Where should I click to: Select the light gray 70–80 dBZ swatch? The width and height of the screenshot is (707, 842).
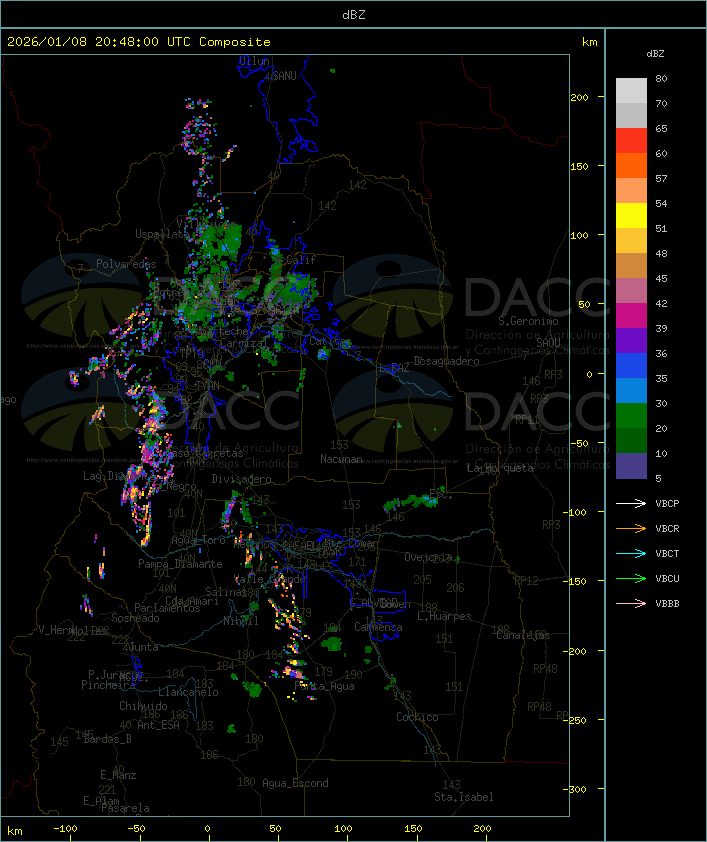(631, 91)
